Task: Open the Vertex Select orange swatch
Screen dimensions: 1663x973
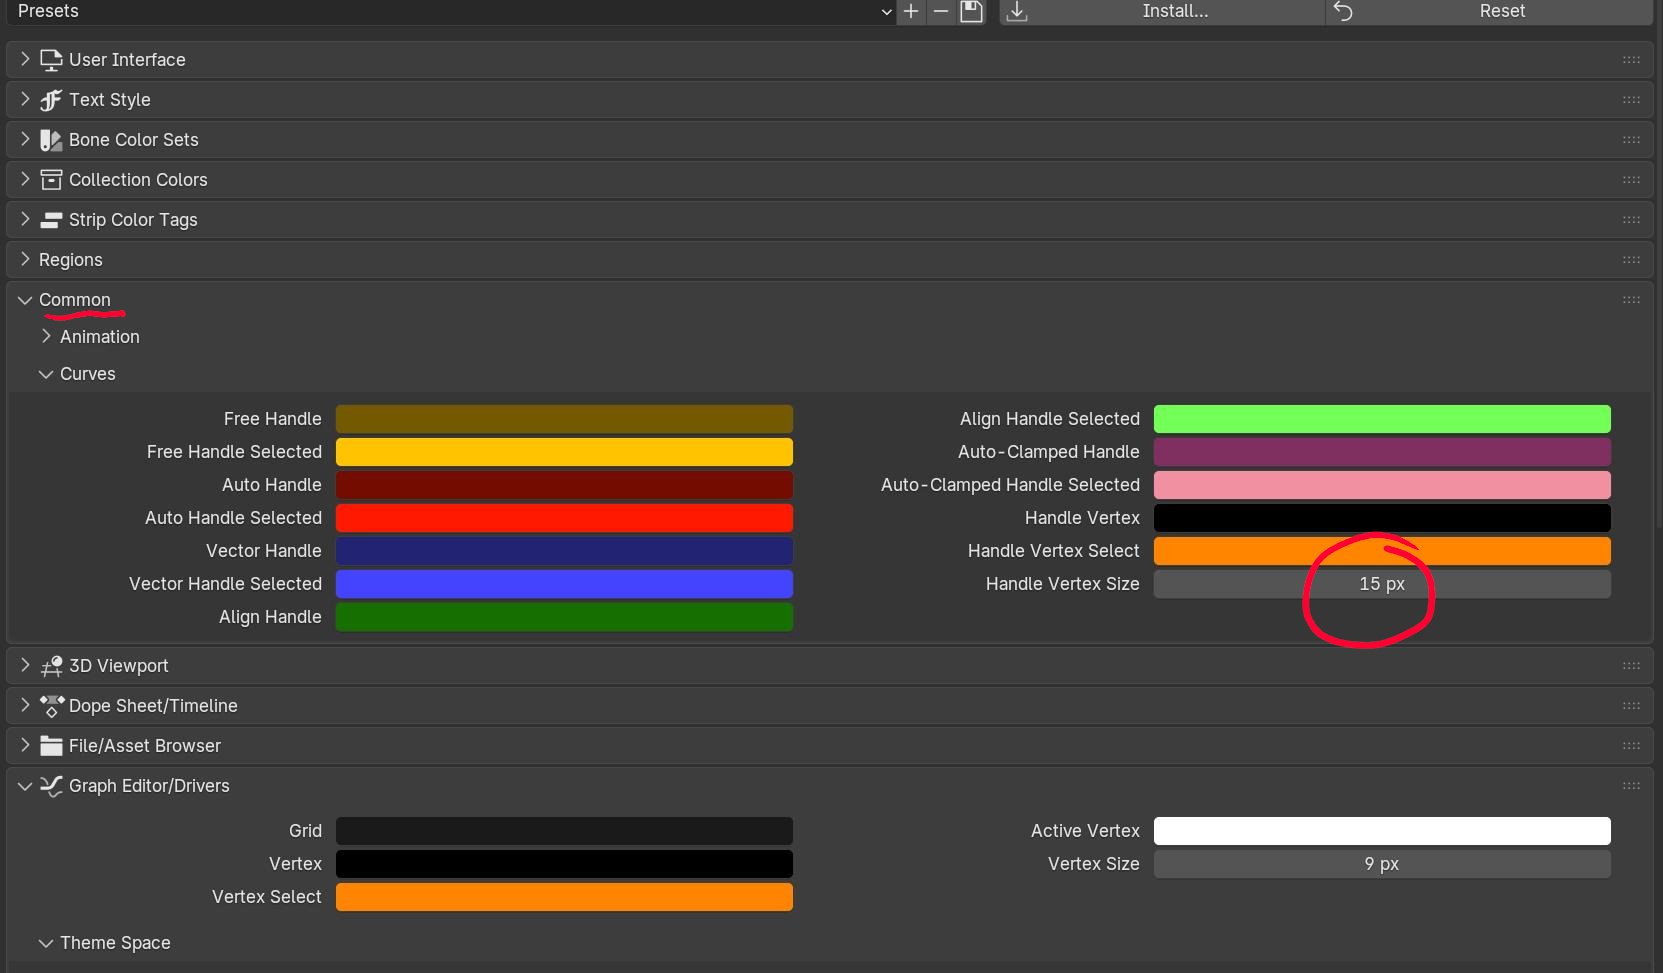Action: coord(564,897)
